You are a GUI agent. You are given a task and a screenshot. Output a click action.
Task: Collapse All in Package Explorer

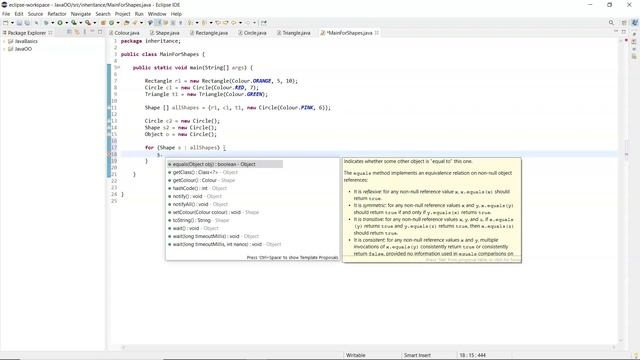coord(69,32)
